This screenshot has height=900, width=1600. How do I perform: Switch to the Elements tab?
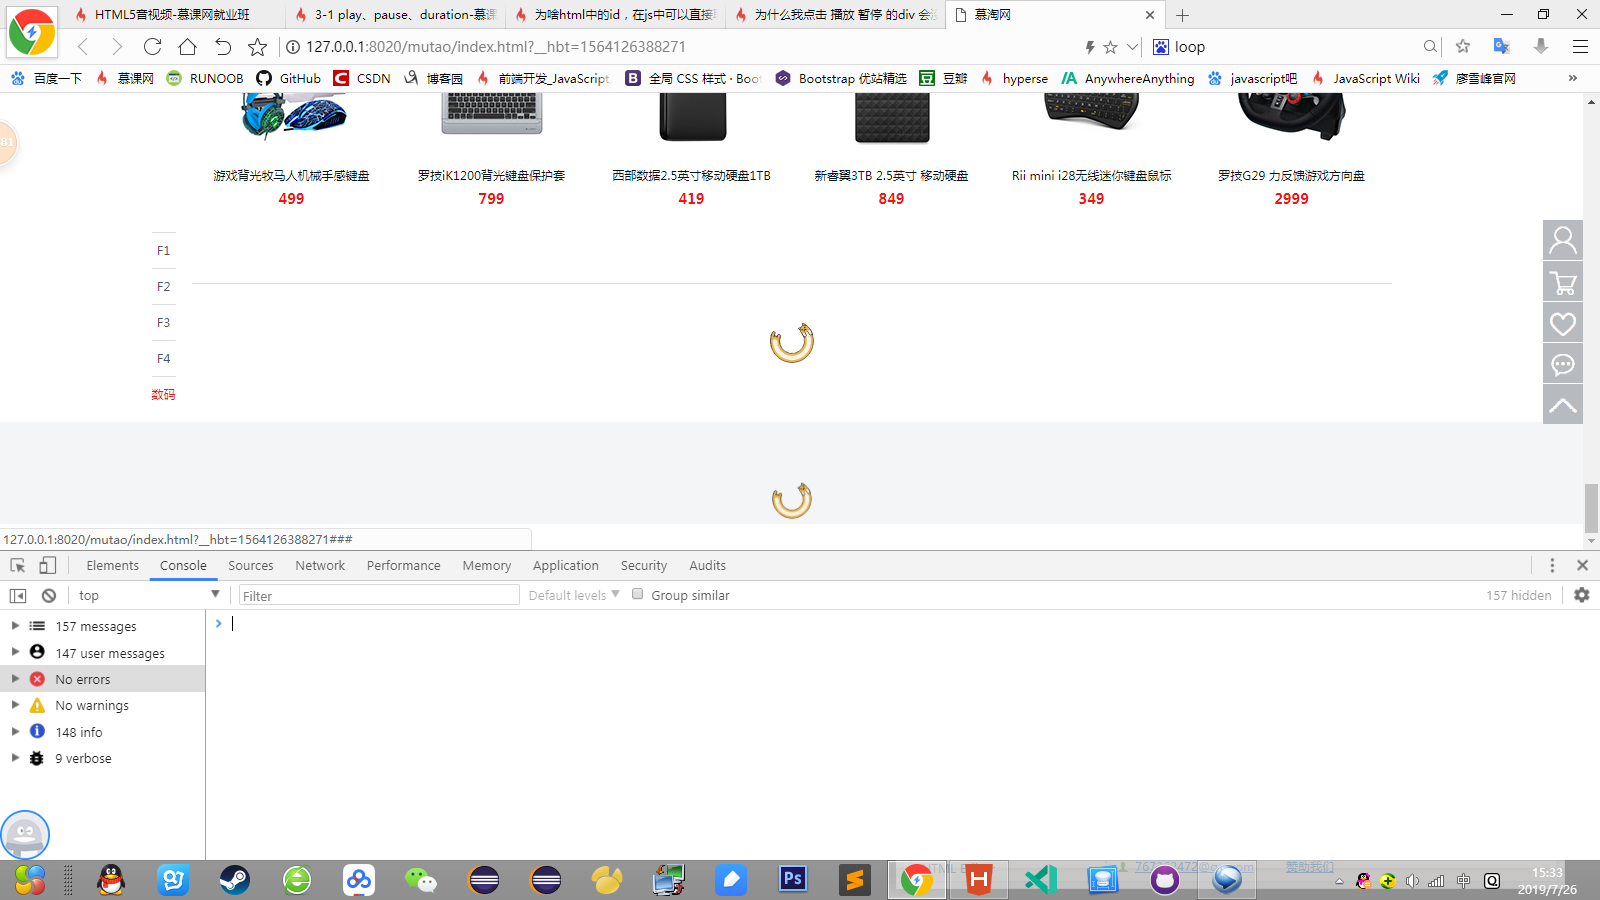coord(113,565)
